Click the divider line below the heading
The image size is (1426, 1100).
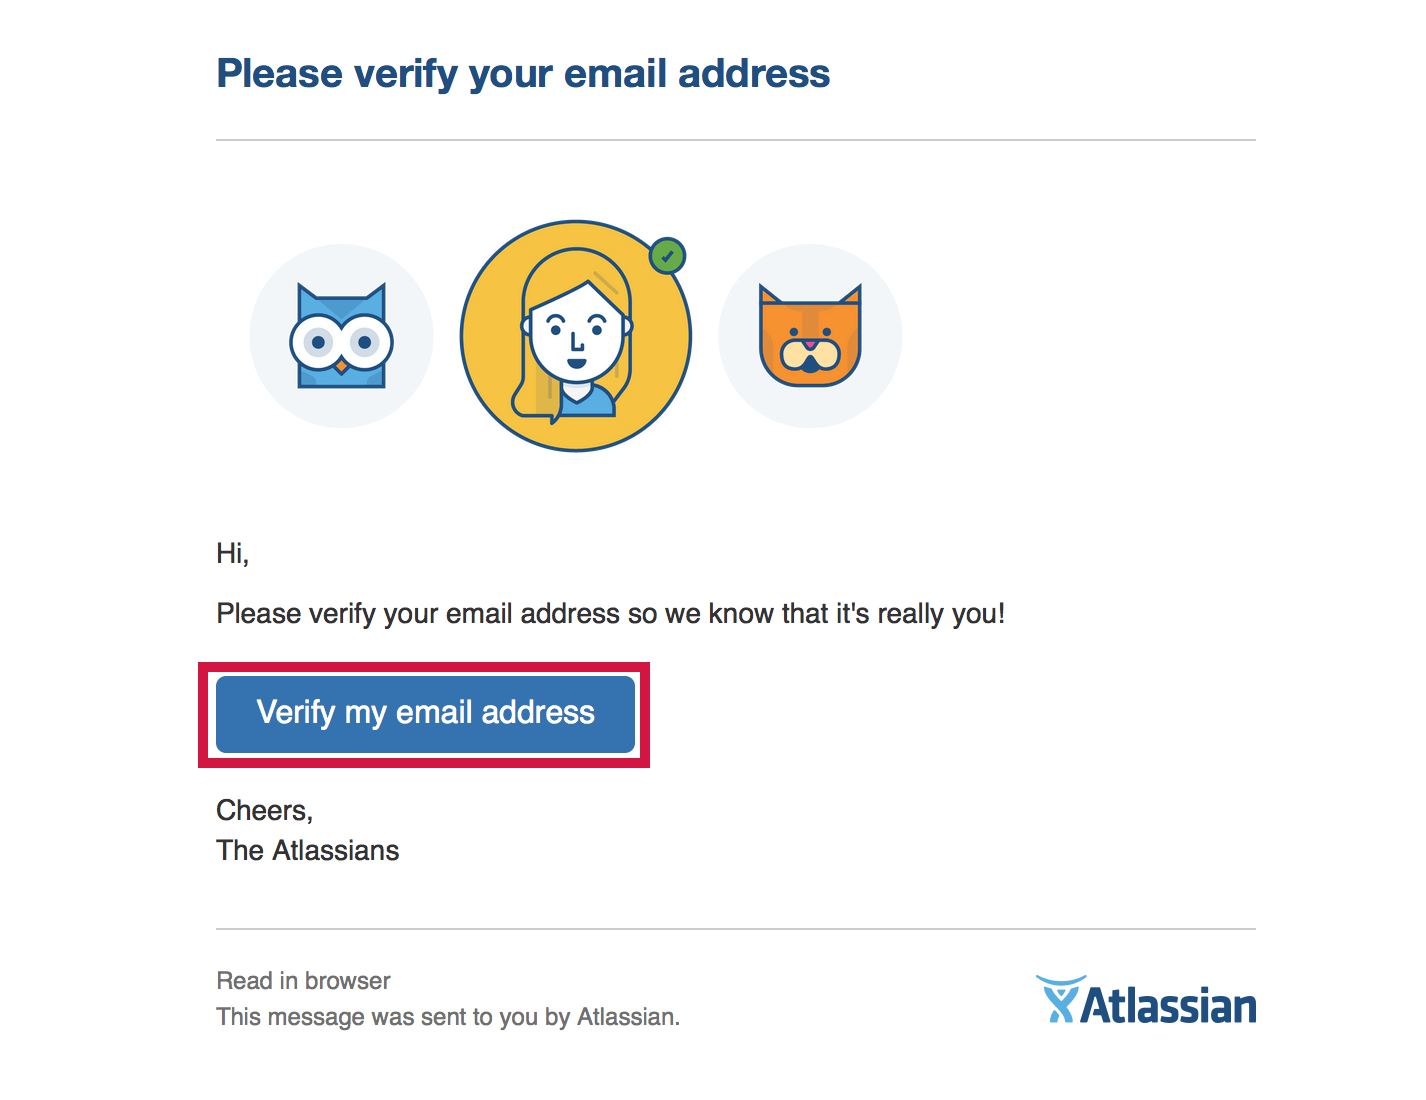[x=736, y=140]
